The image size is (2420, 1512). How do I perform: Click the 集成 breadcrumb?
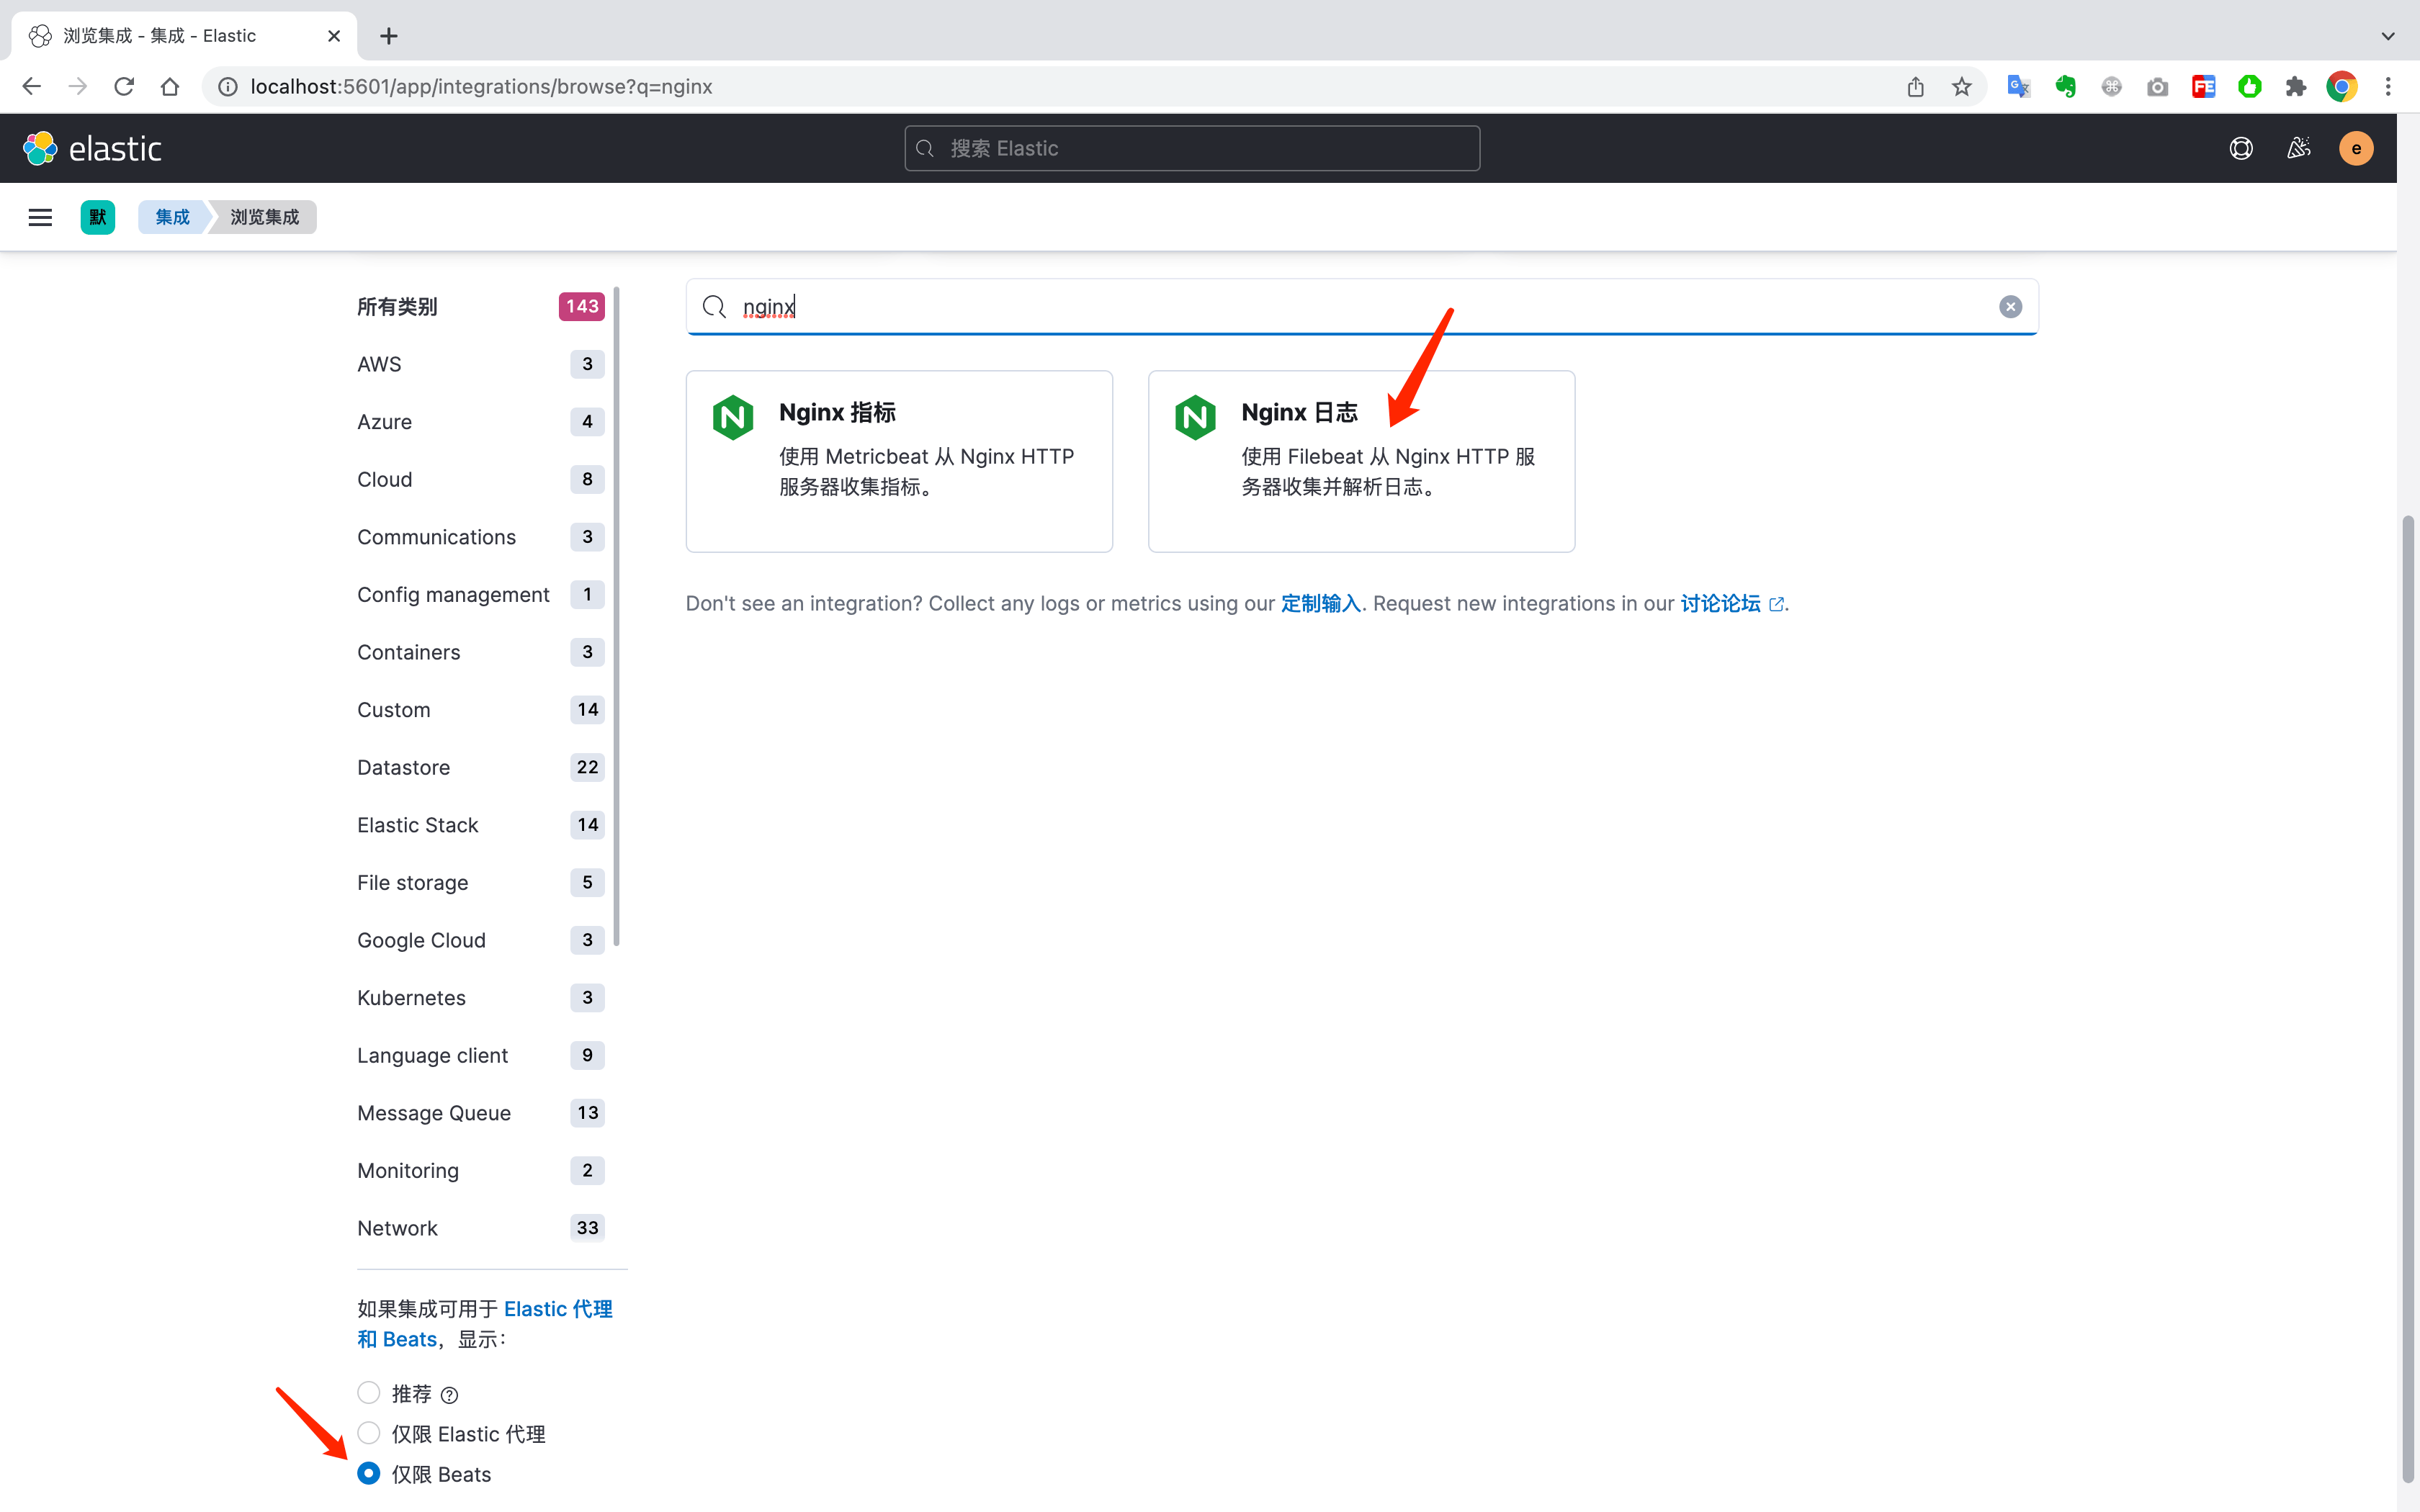[x=173, y=217]
